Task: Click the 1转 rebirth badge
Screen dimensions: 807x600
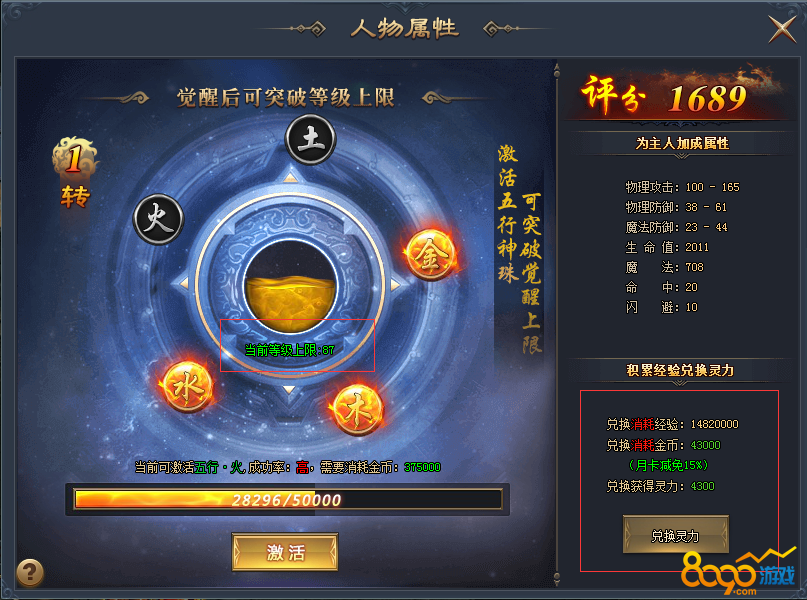Action: (75, 173)
